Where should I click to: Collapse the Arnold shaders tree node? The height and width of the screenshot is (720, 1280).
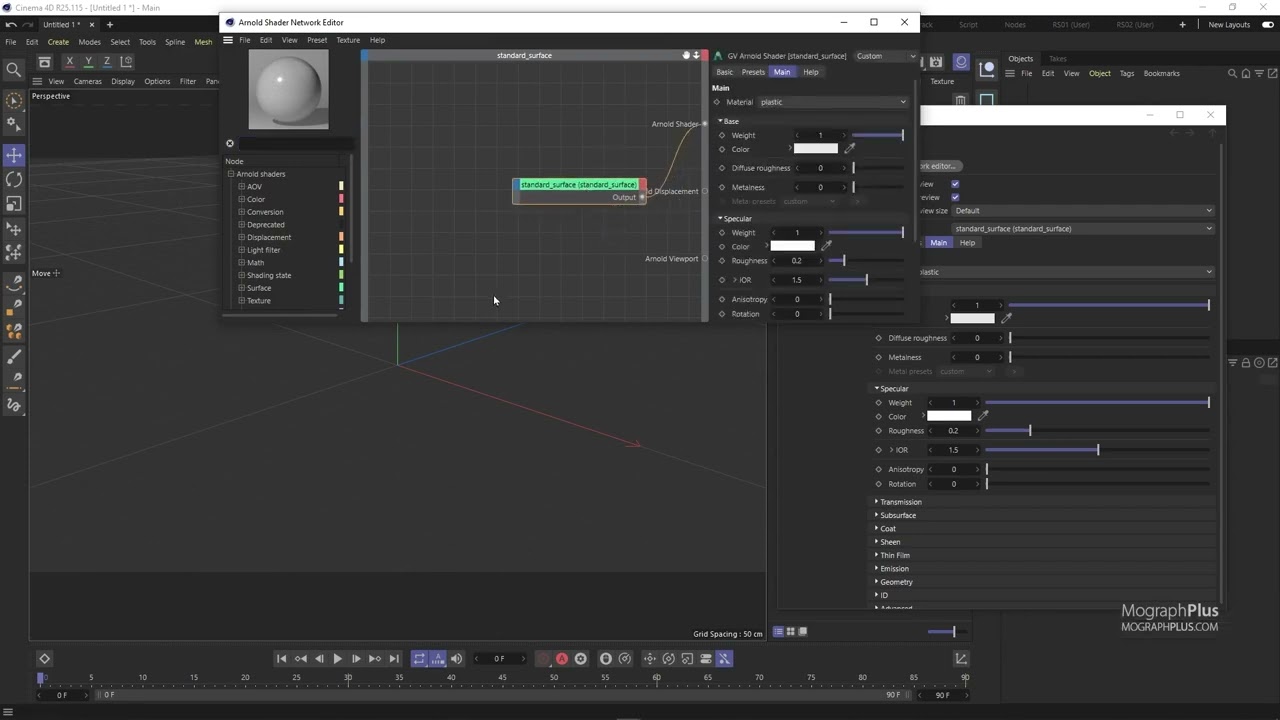(x=231, y=174)
